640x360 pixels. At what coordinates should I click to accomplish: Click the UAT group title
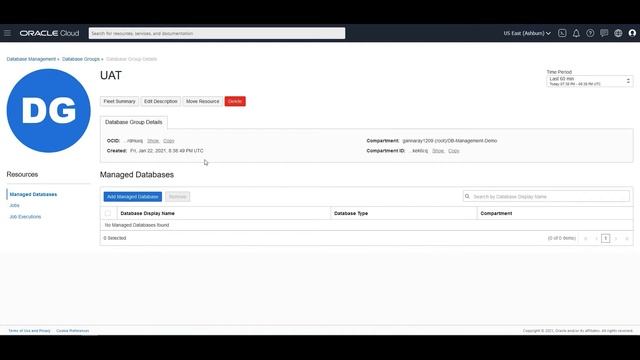click(x=111, y=76)
